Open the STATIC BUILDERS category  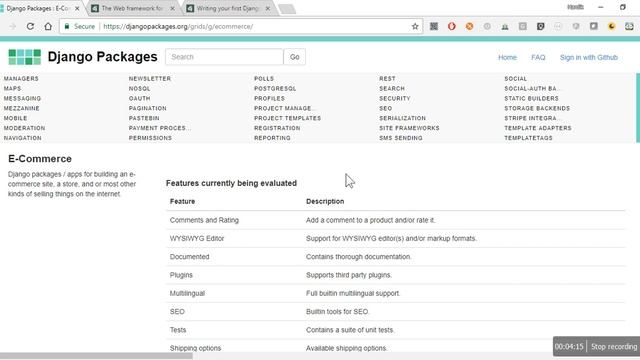(531, 99)
